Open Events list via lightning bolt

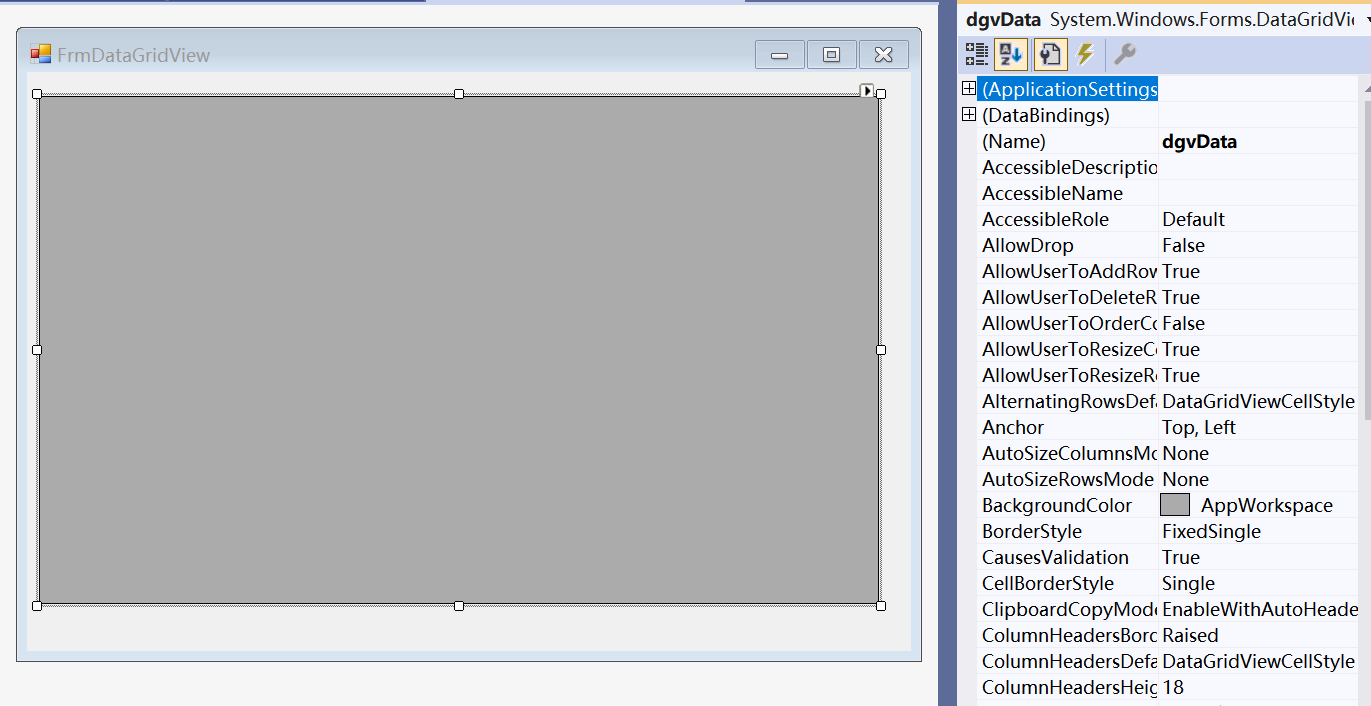(1085, 54)
